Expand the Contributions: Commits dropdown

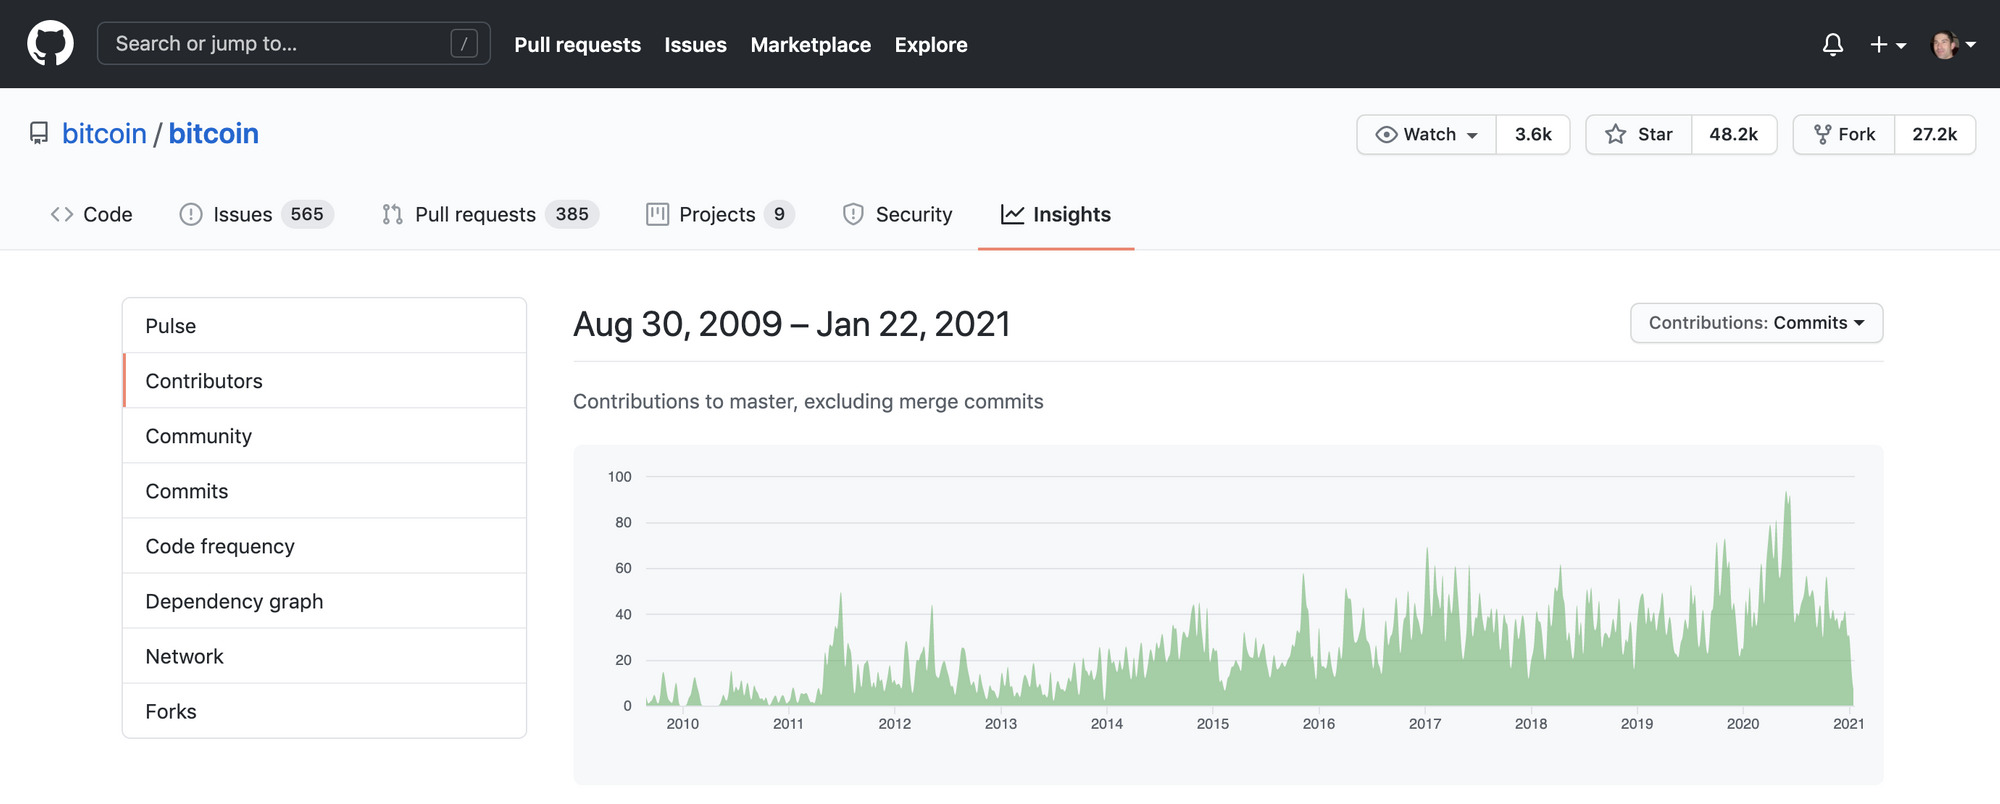[1756, 323]
